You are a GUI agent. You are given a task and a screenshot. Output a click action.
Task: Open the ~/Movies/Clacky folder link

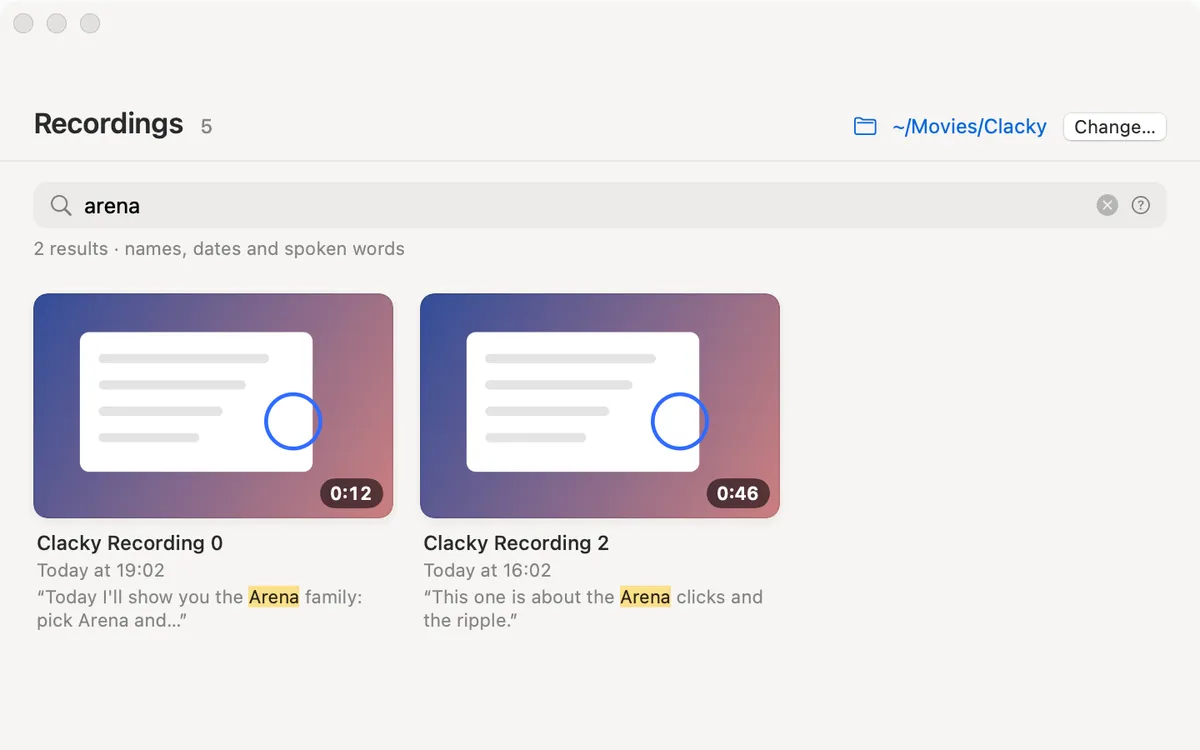[x=969, y=127]
